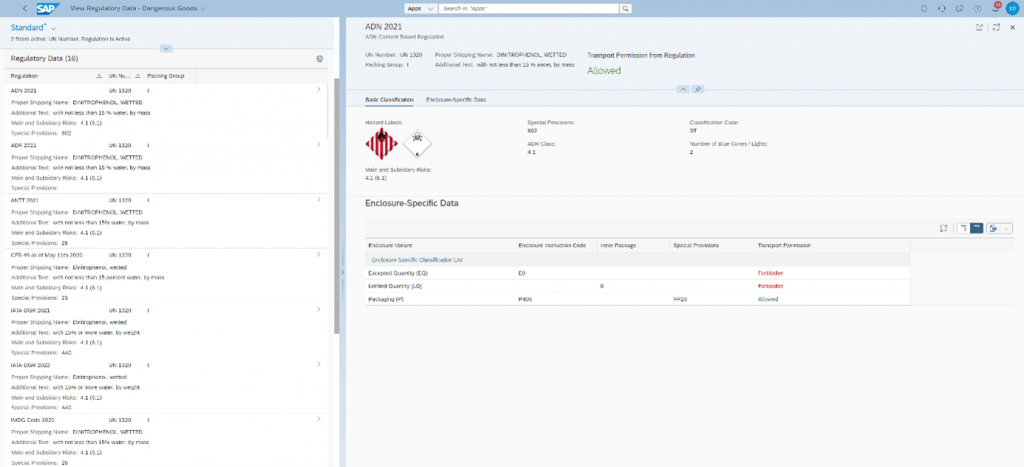Expand the filter bar header
The image size is (1024, 467).
166,48
